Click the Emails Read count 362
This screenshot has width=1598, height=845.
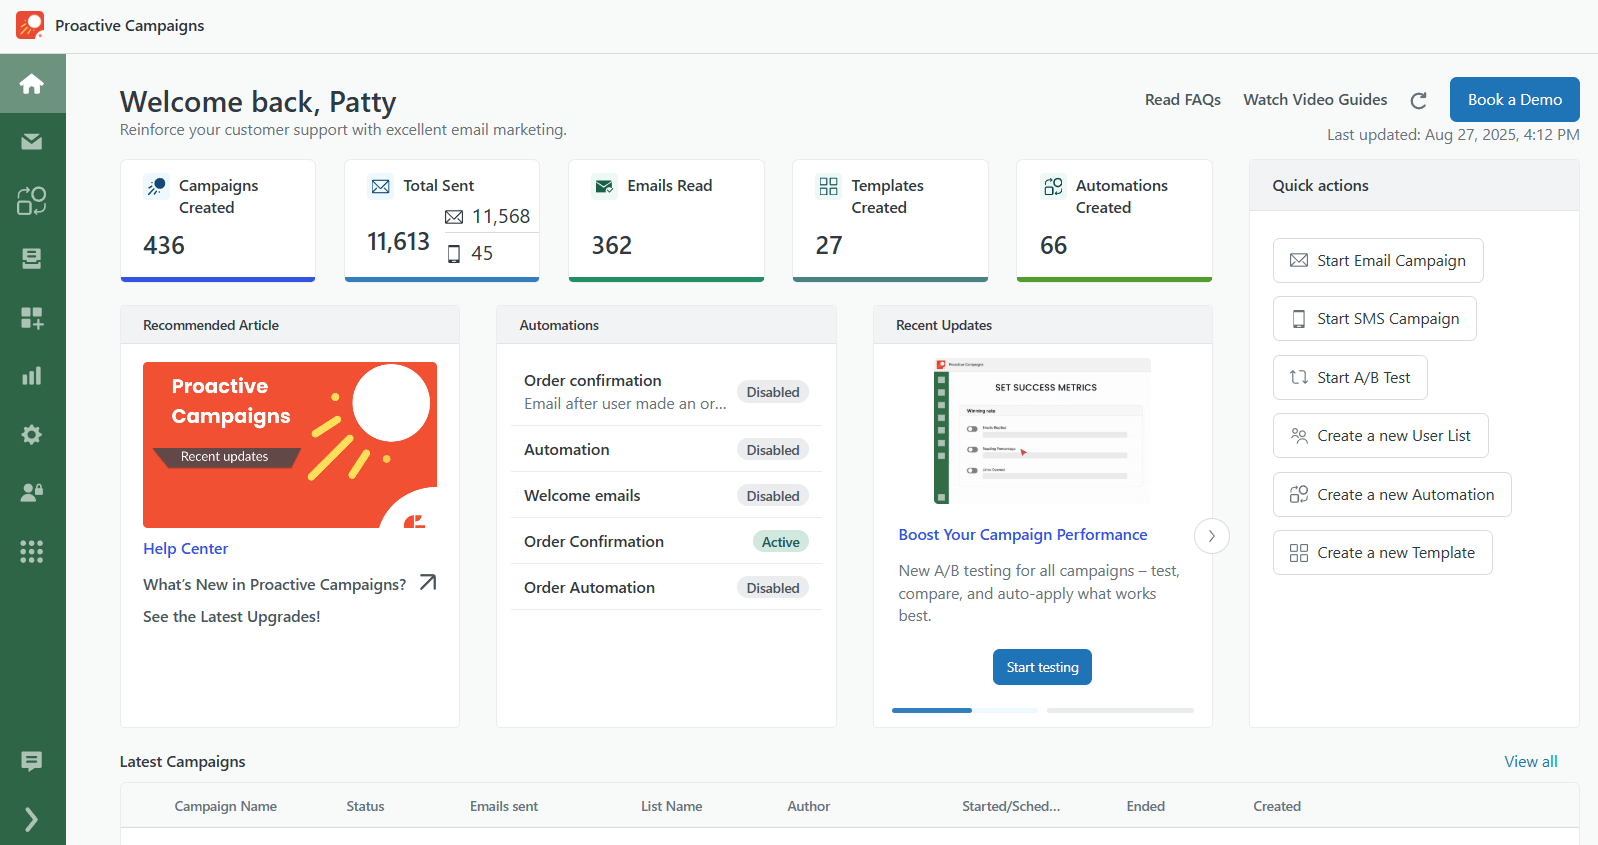611,245
